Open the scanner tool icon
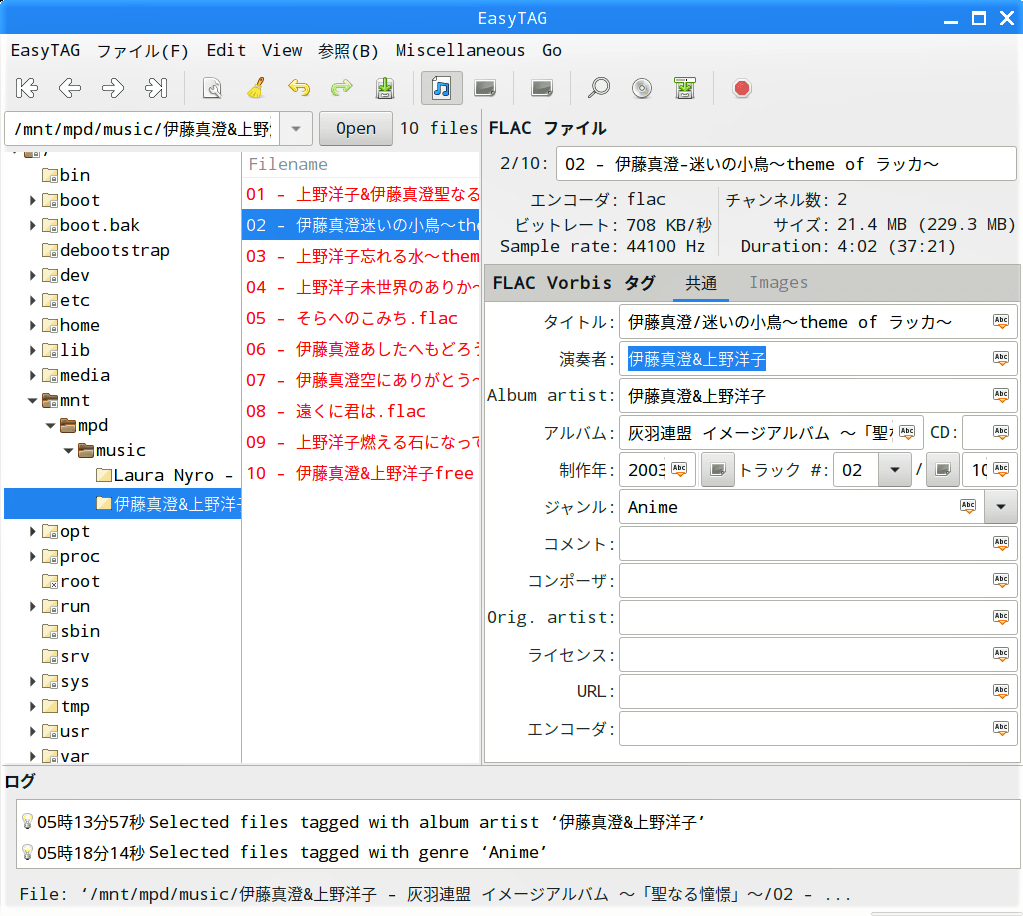1023x916 pixels. [x=213, y=88]
